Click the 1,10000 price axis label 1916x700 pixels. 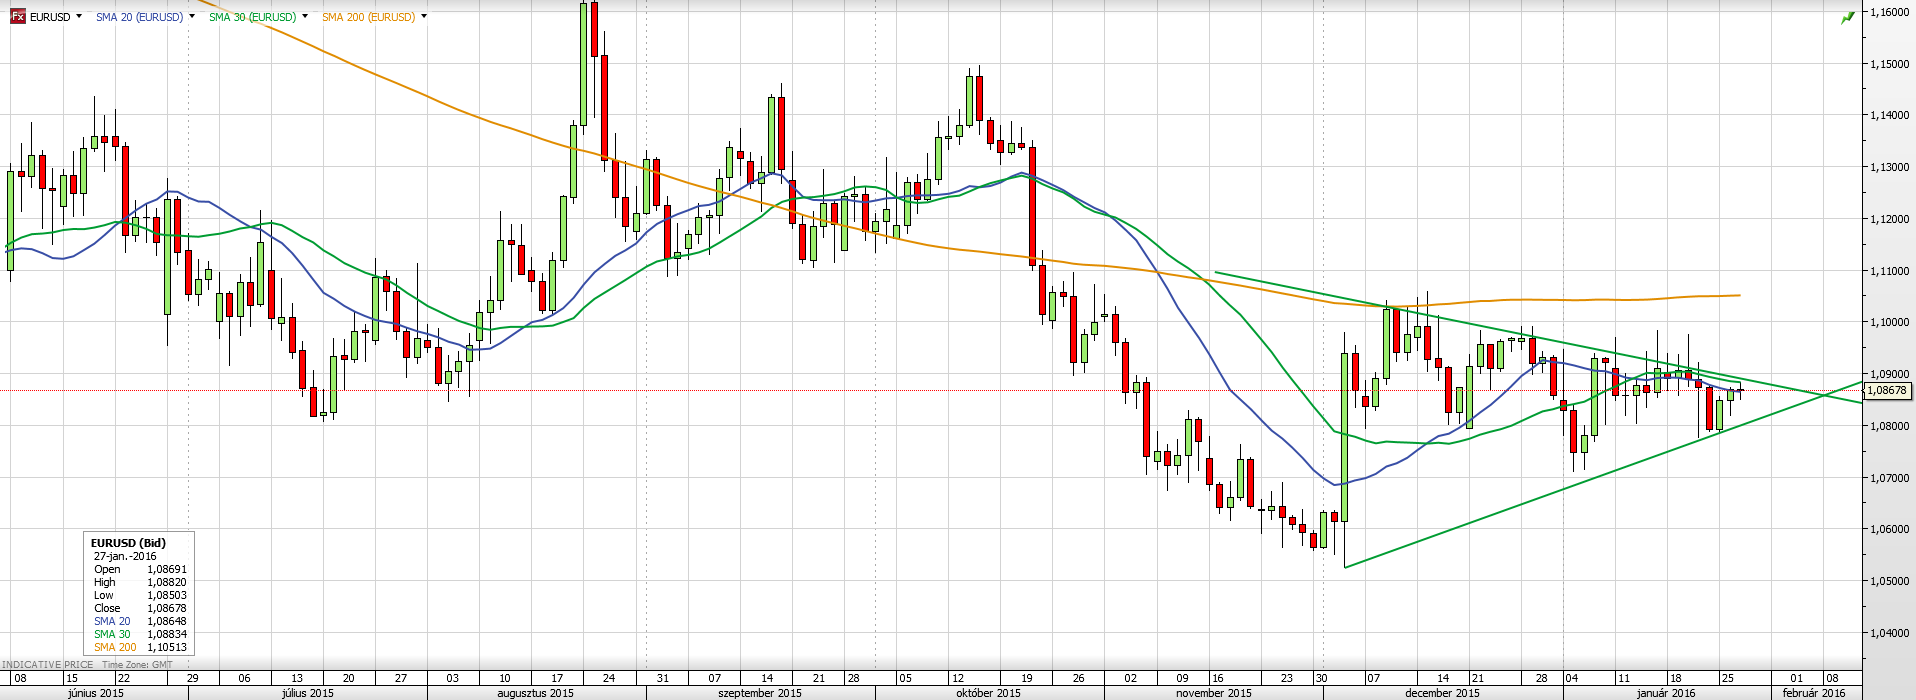[1890, 322]
